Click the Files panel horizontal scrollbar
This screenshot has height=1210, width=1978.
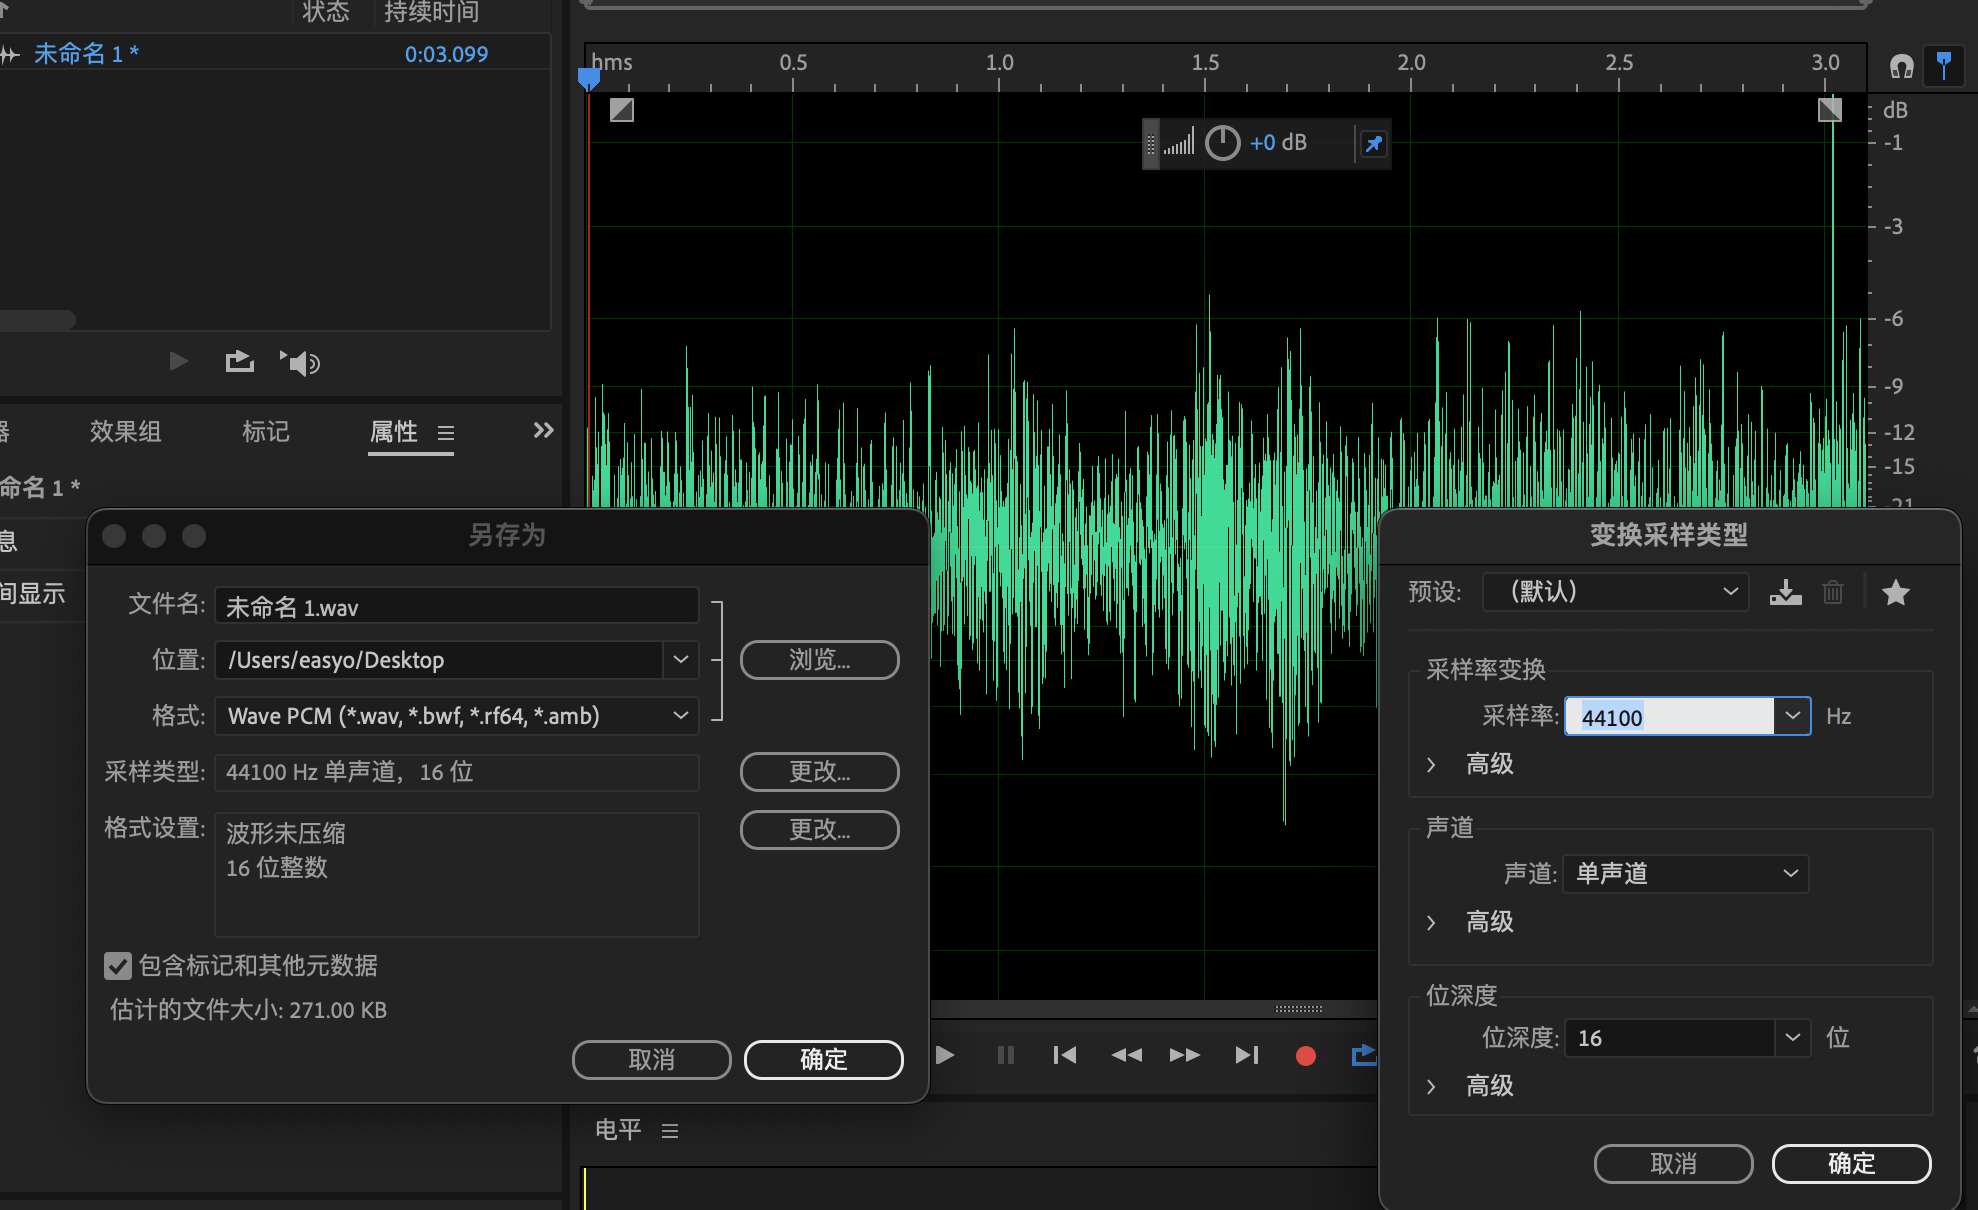click(x=38, y=320)
